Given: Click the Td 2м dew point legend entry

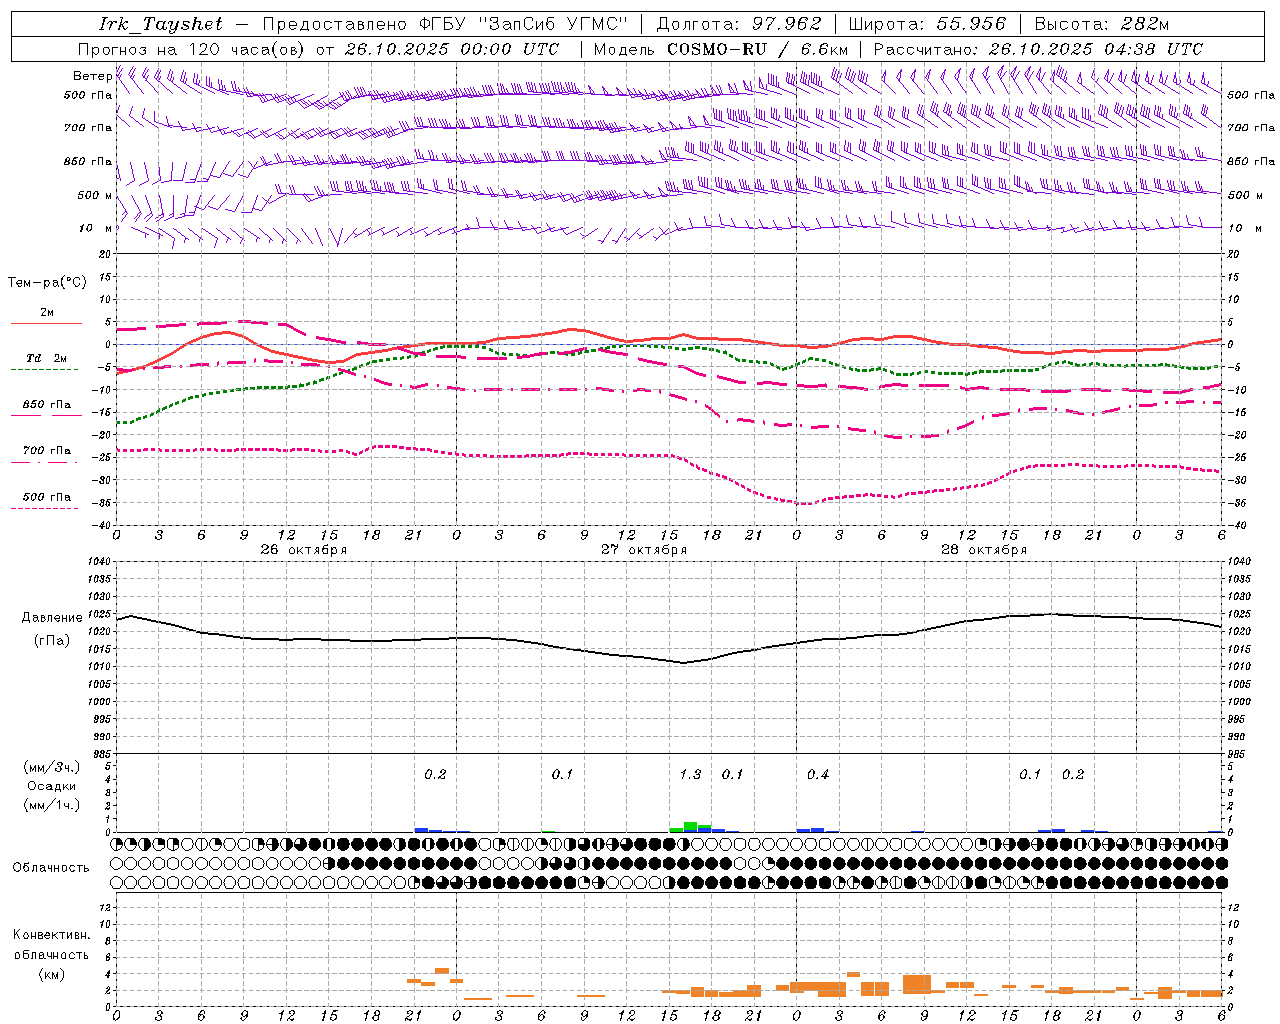Looking at the screenshot, I should point(47,358).
